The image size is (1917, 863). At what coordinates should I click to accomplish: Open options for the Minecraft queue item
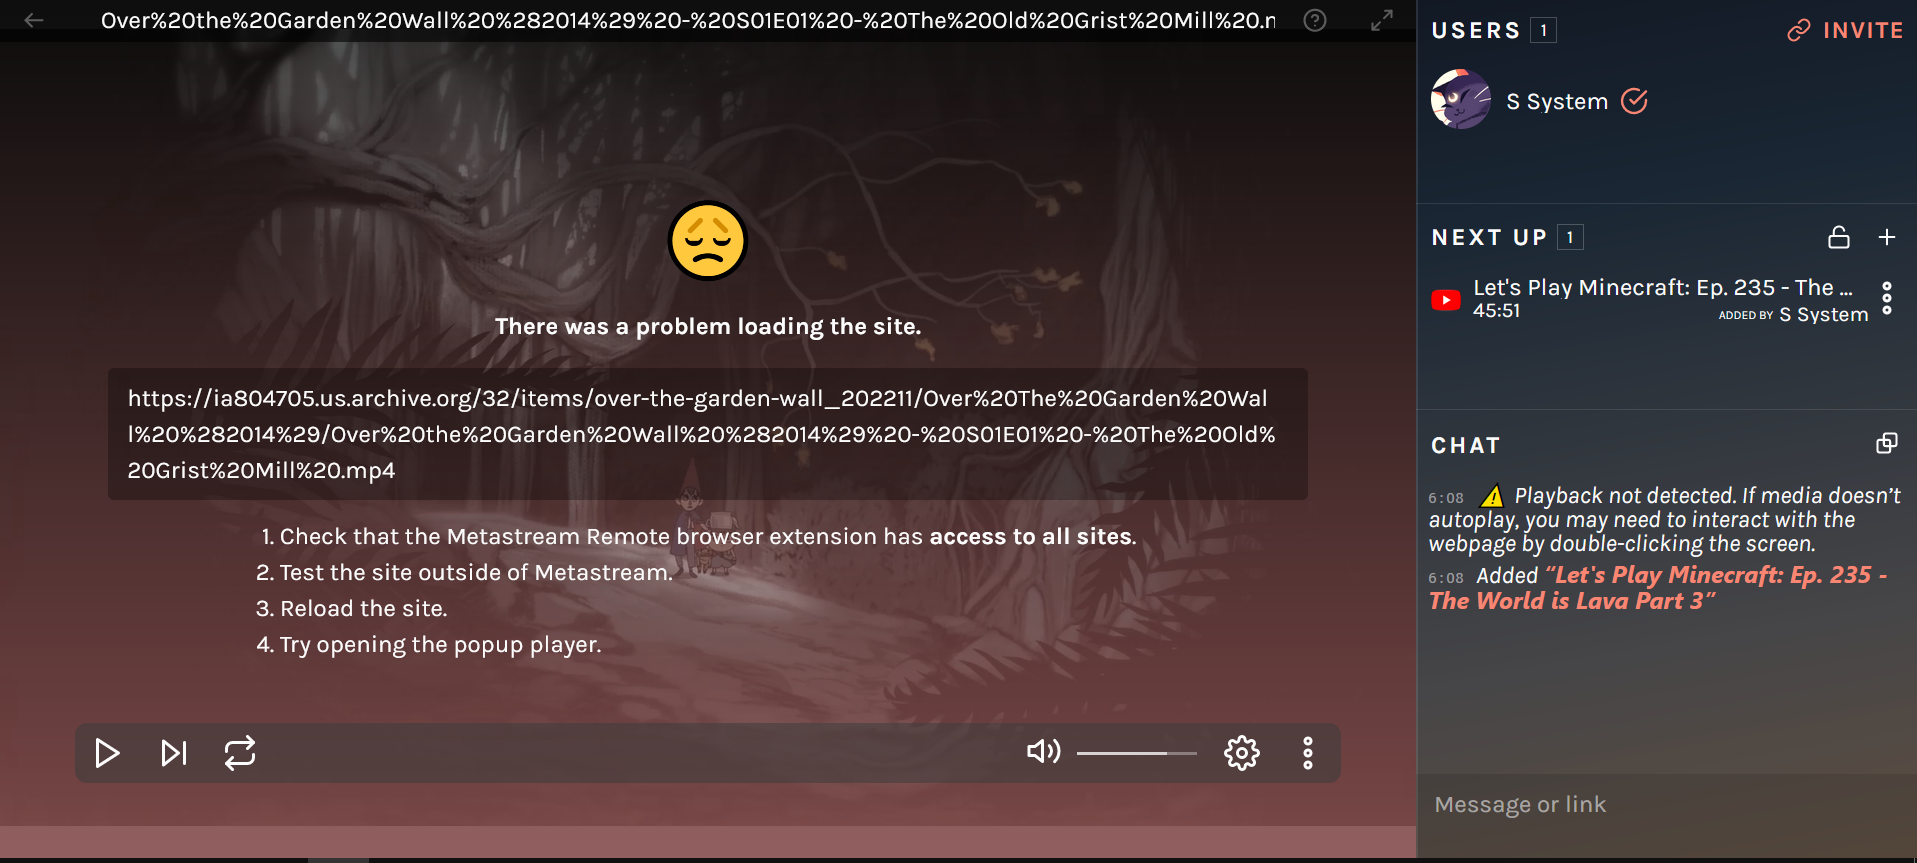pyautogui.click(x=1887, y=298)
